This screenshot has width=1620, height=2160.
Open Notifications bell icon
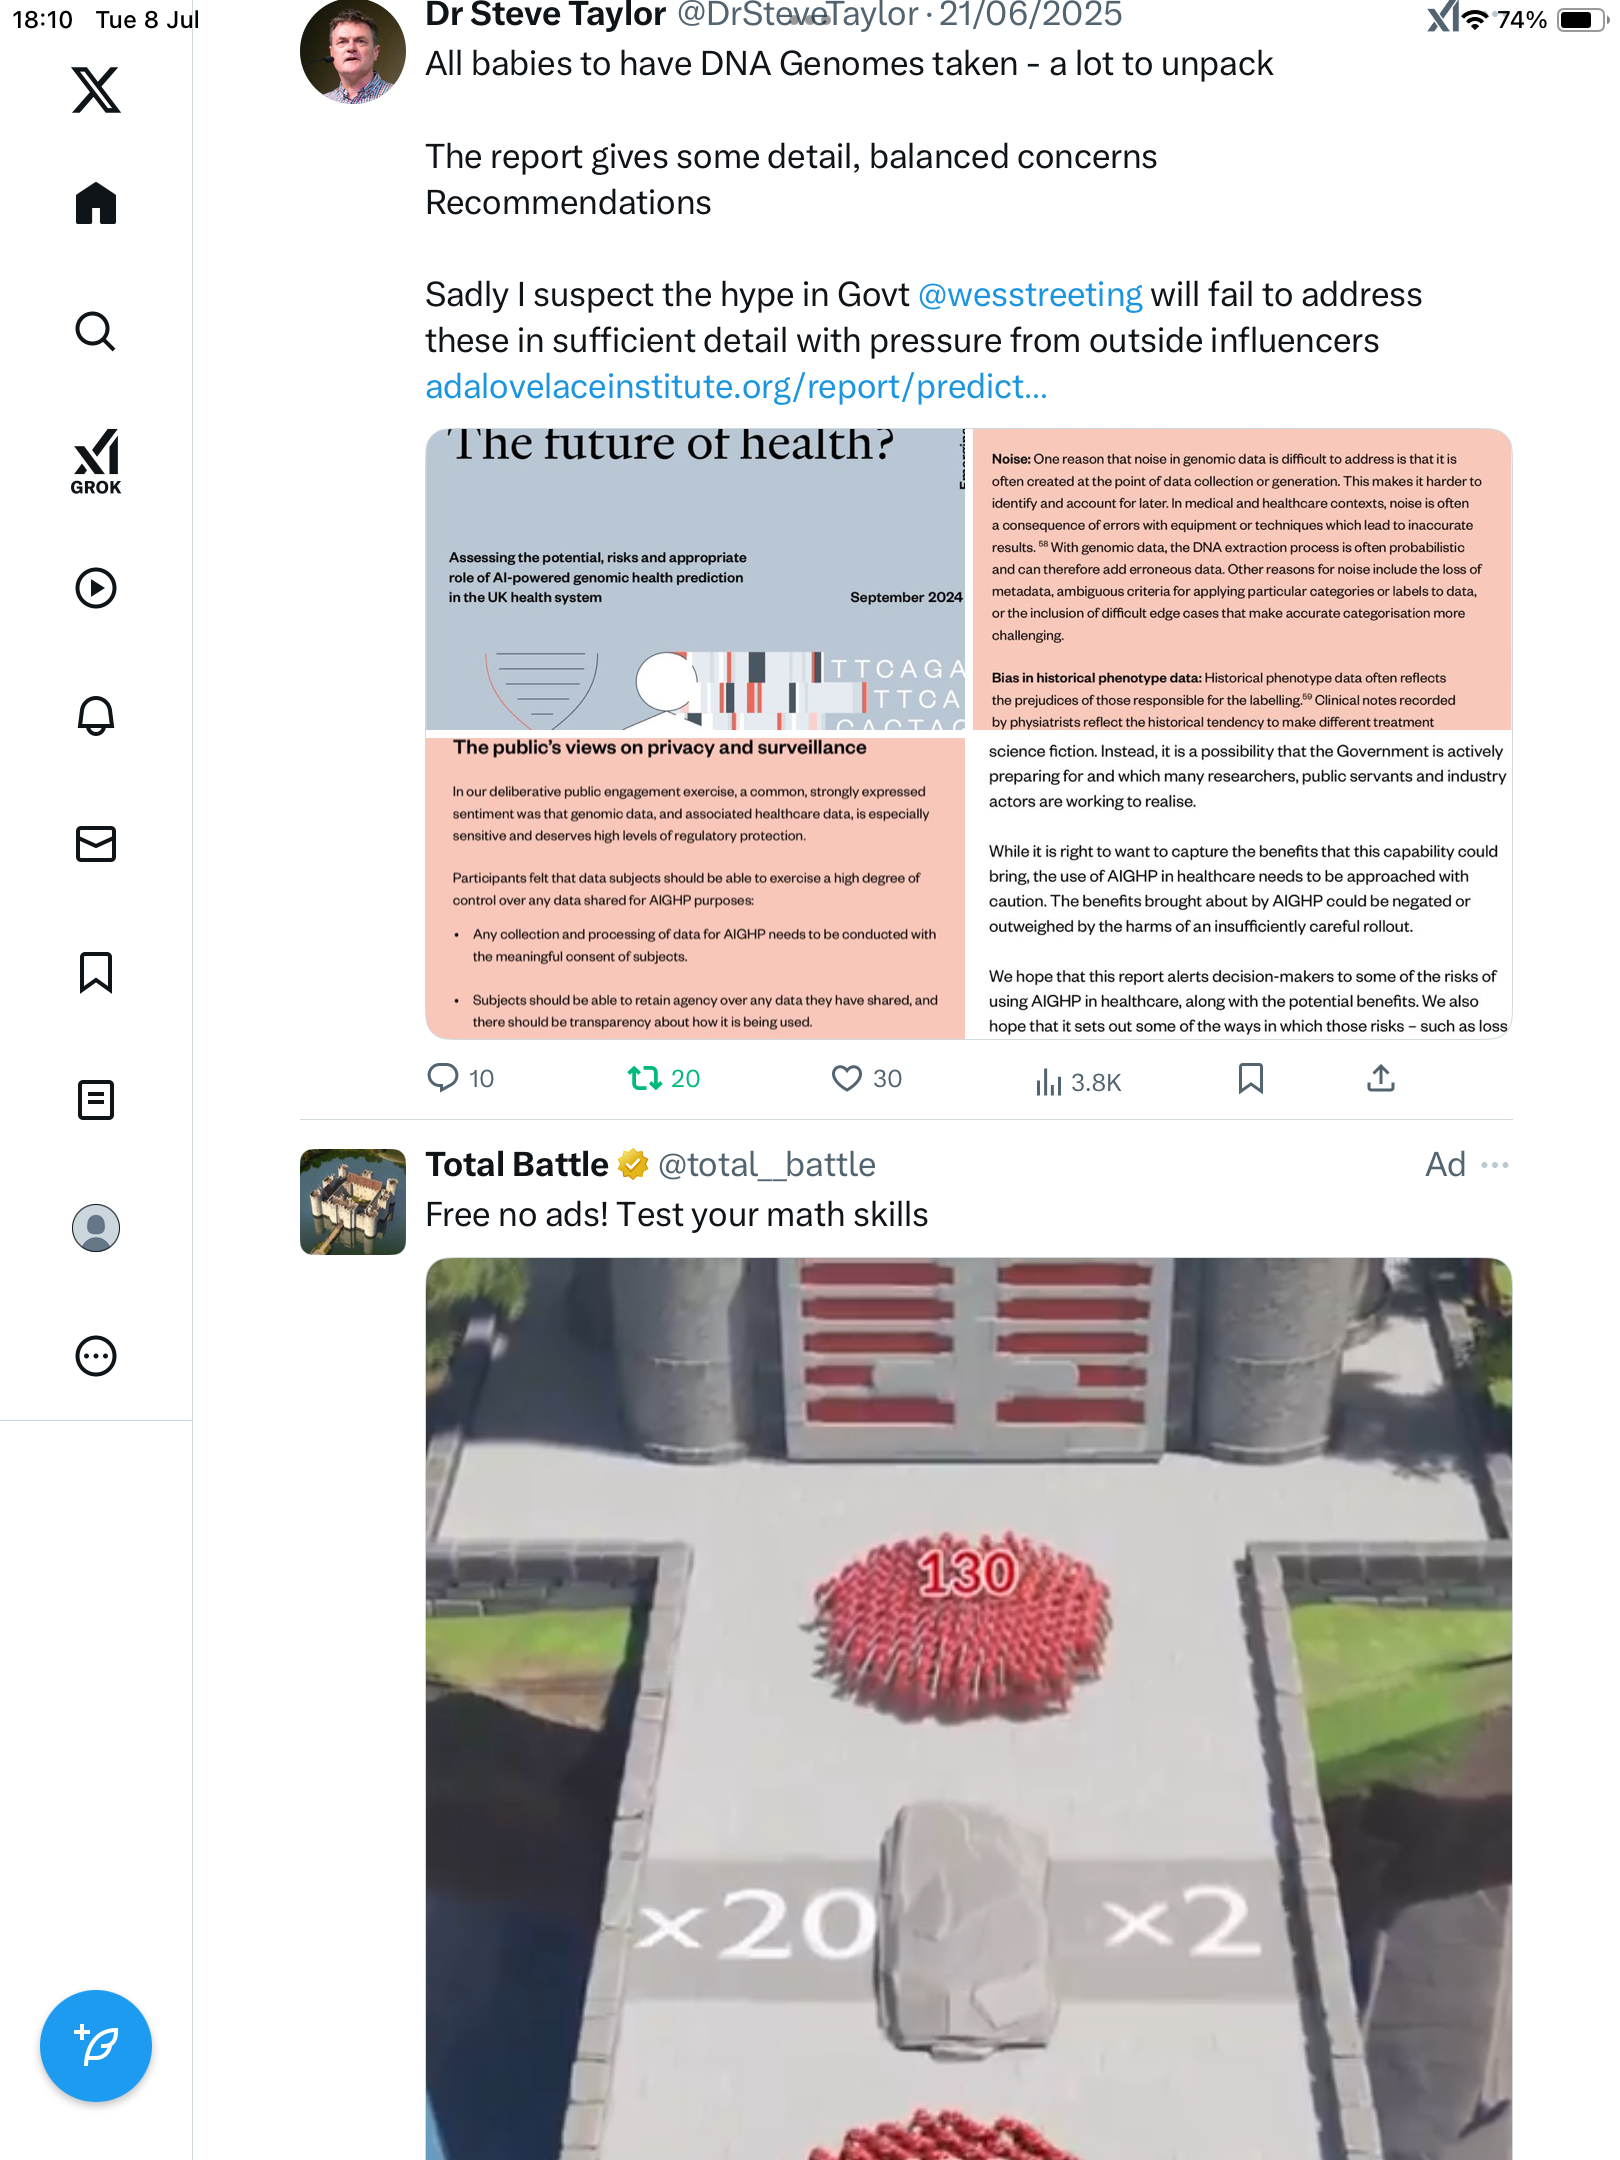point(96,716)
